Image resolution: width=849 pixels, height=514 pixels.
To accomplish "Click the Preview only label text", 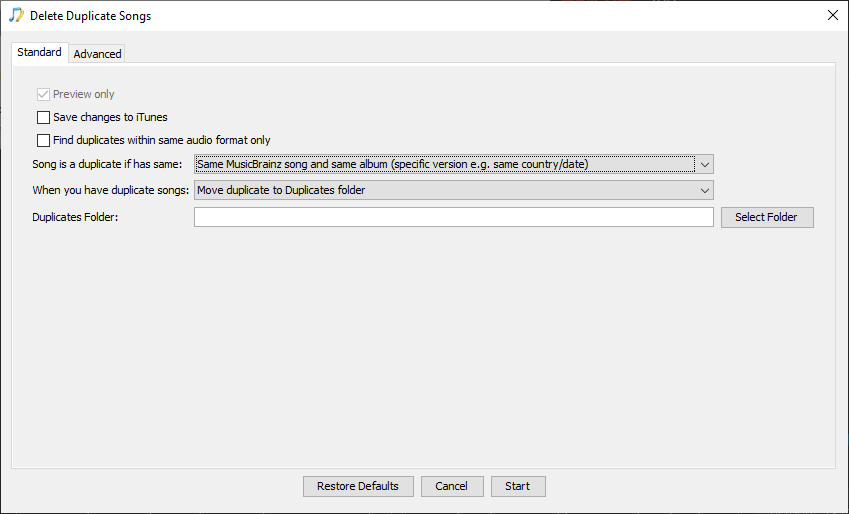I will [84, 94].
